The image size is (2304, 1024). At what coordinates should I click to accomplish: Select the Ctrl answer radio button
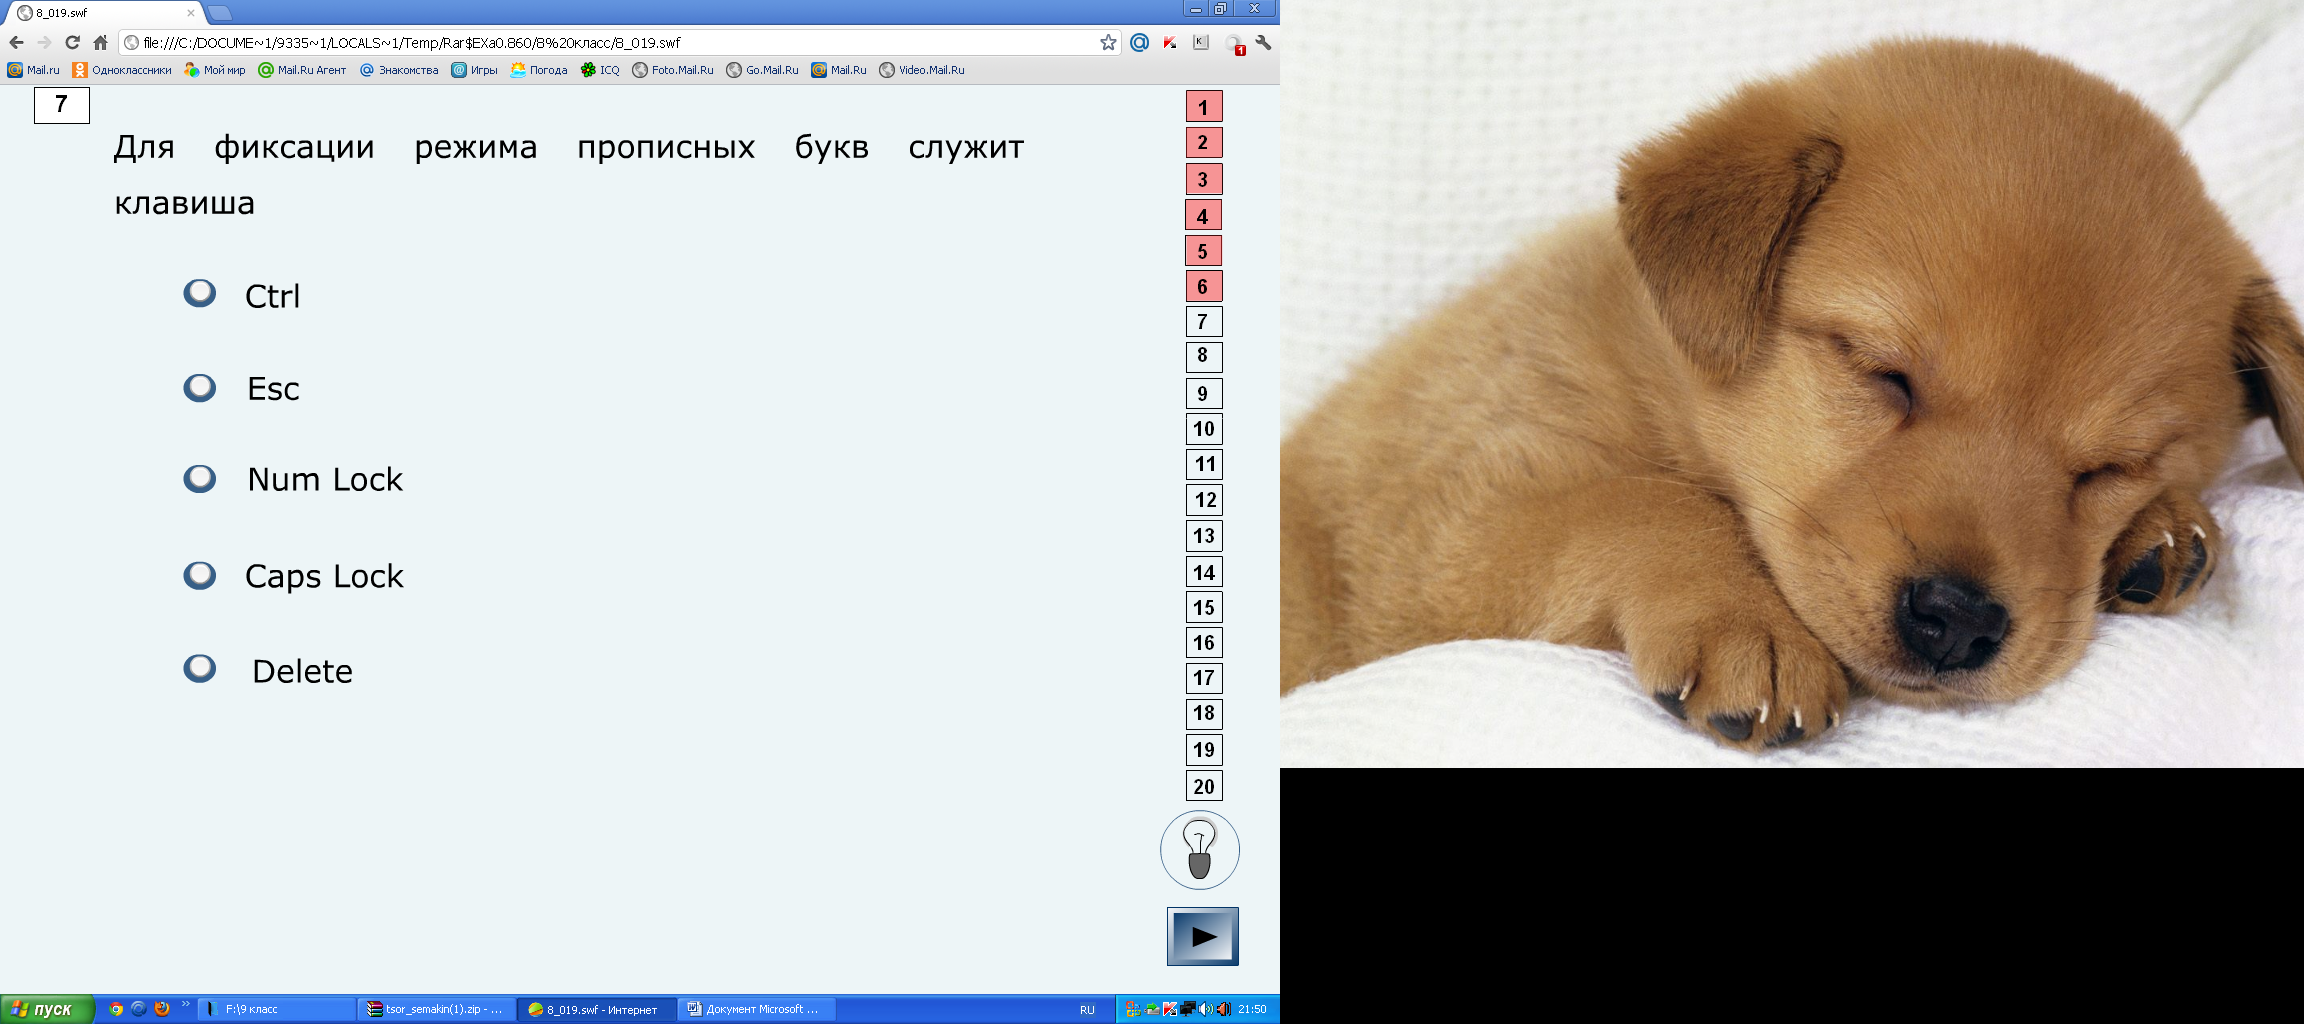pos(200,293)
